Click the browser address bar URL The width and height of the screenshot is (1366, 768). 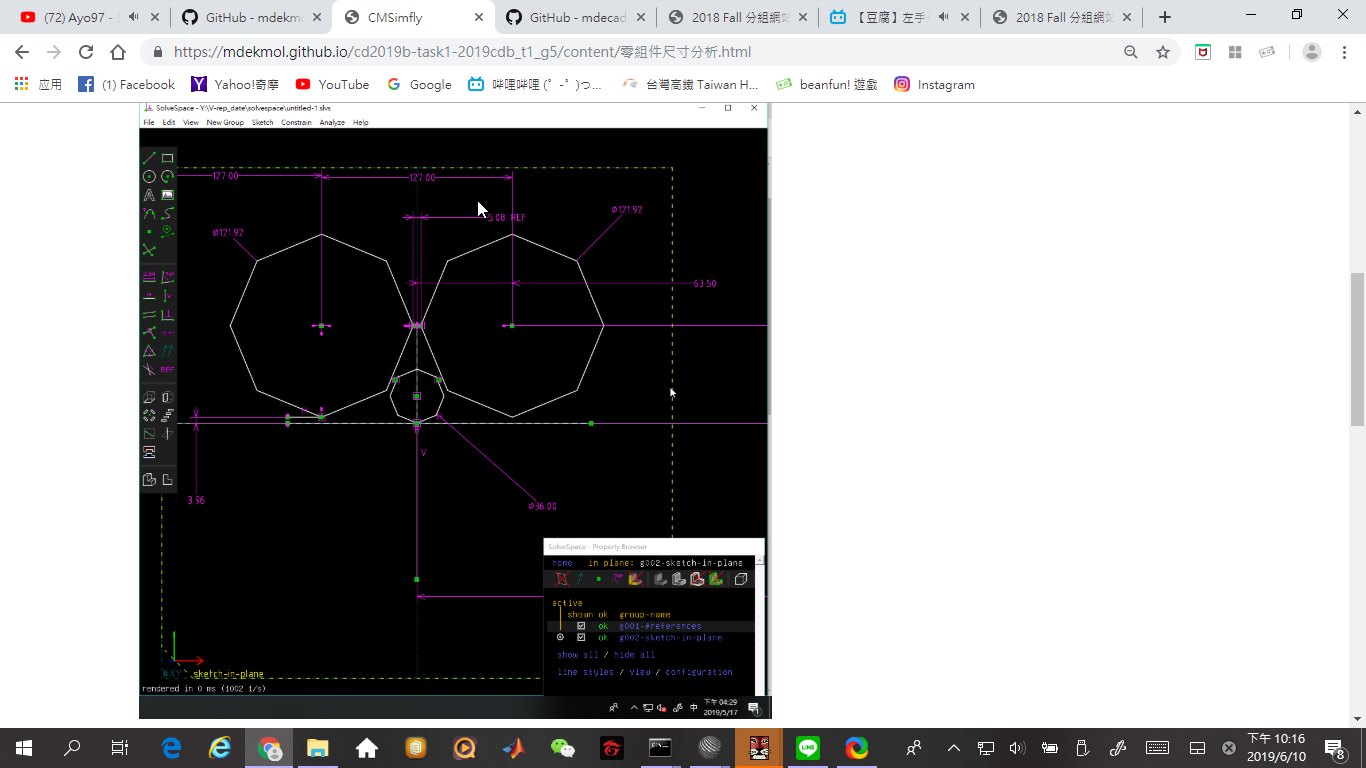[x=463, y=52]
